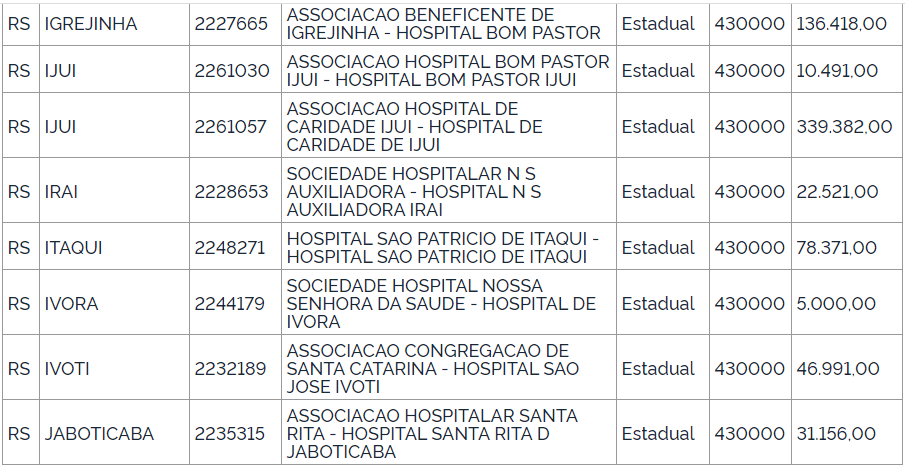This screenshot has height=468, width=905.
Task: Click value 339.382,00
Action: click(844, 127)
